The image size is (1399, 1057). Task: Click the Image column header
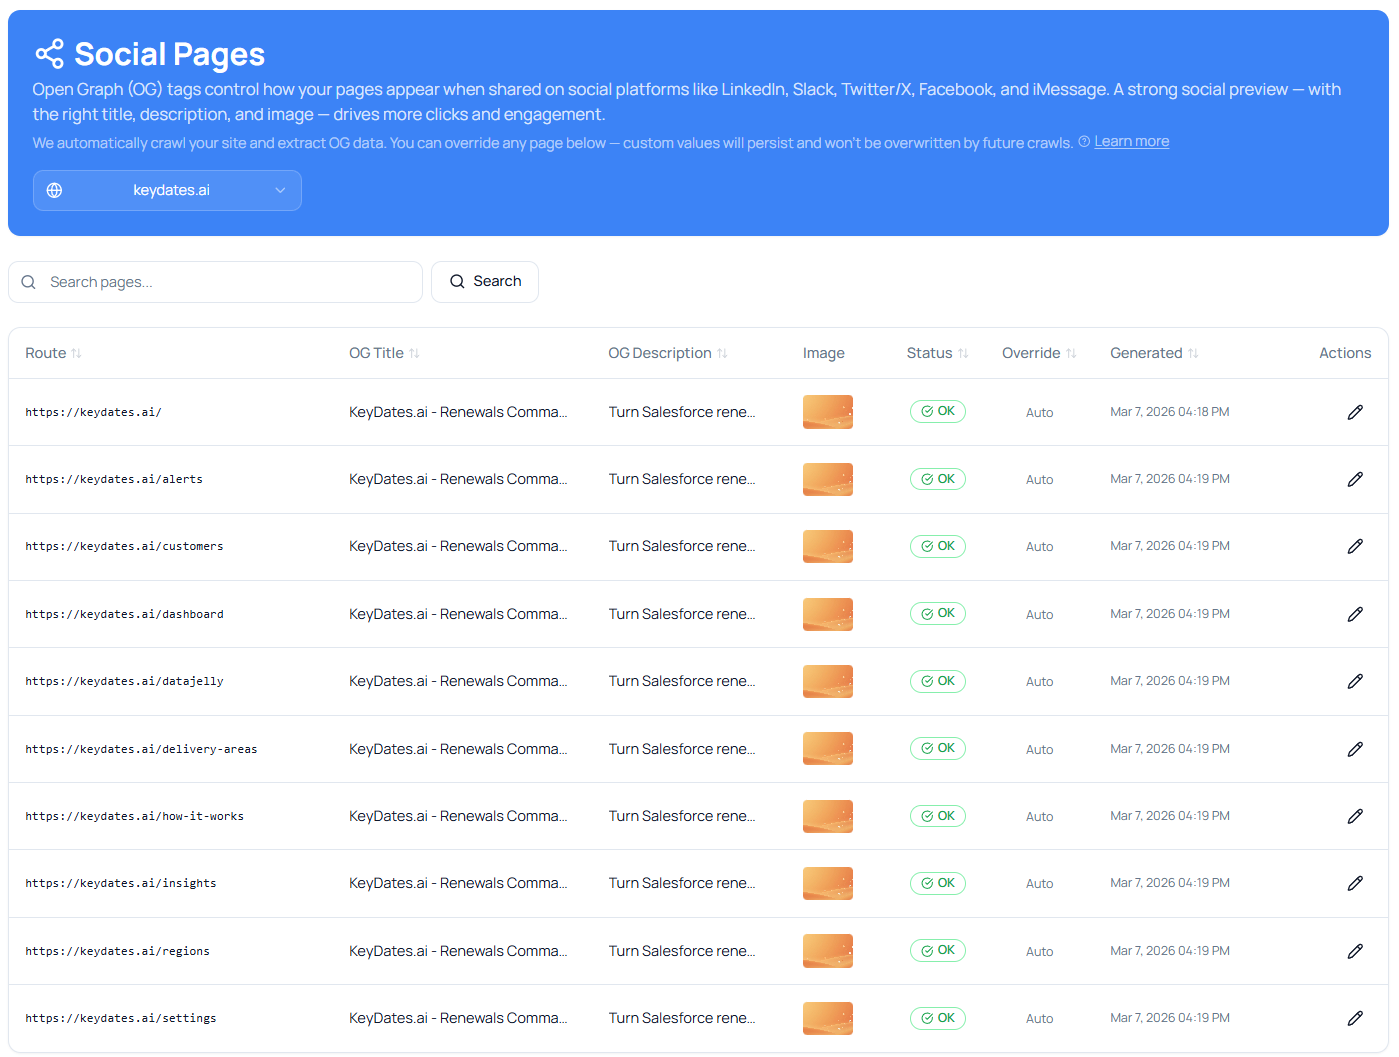pyautogui.click(x=824, y=353)
